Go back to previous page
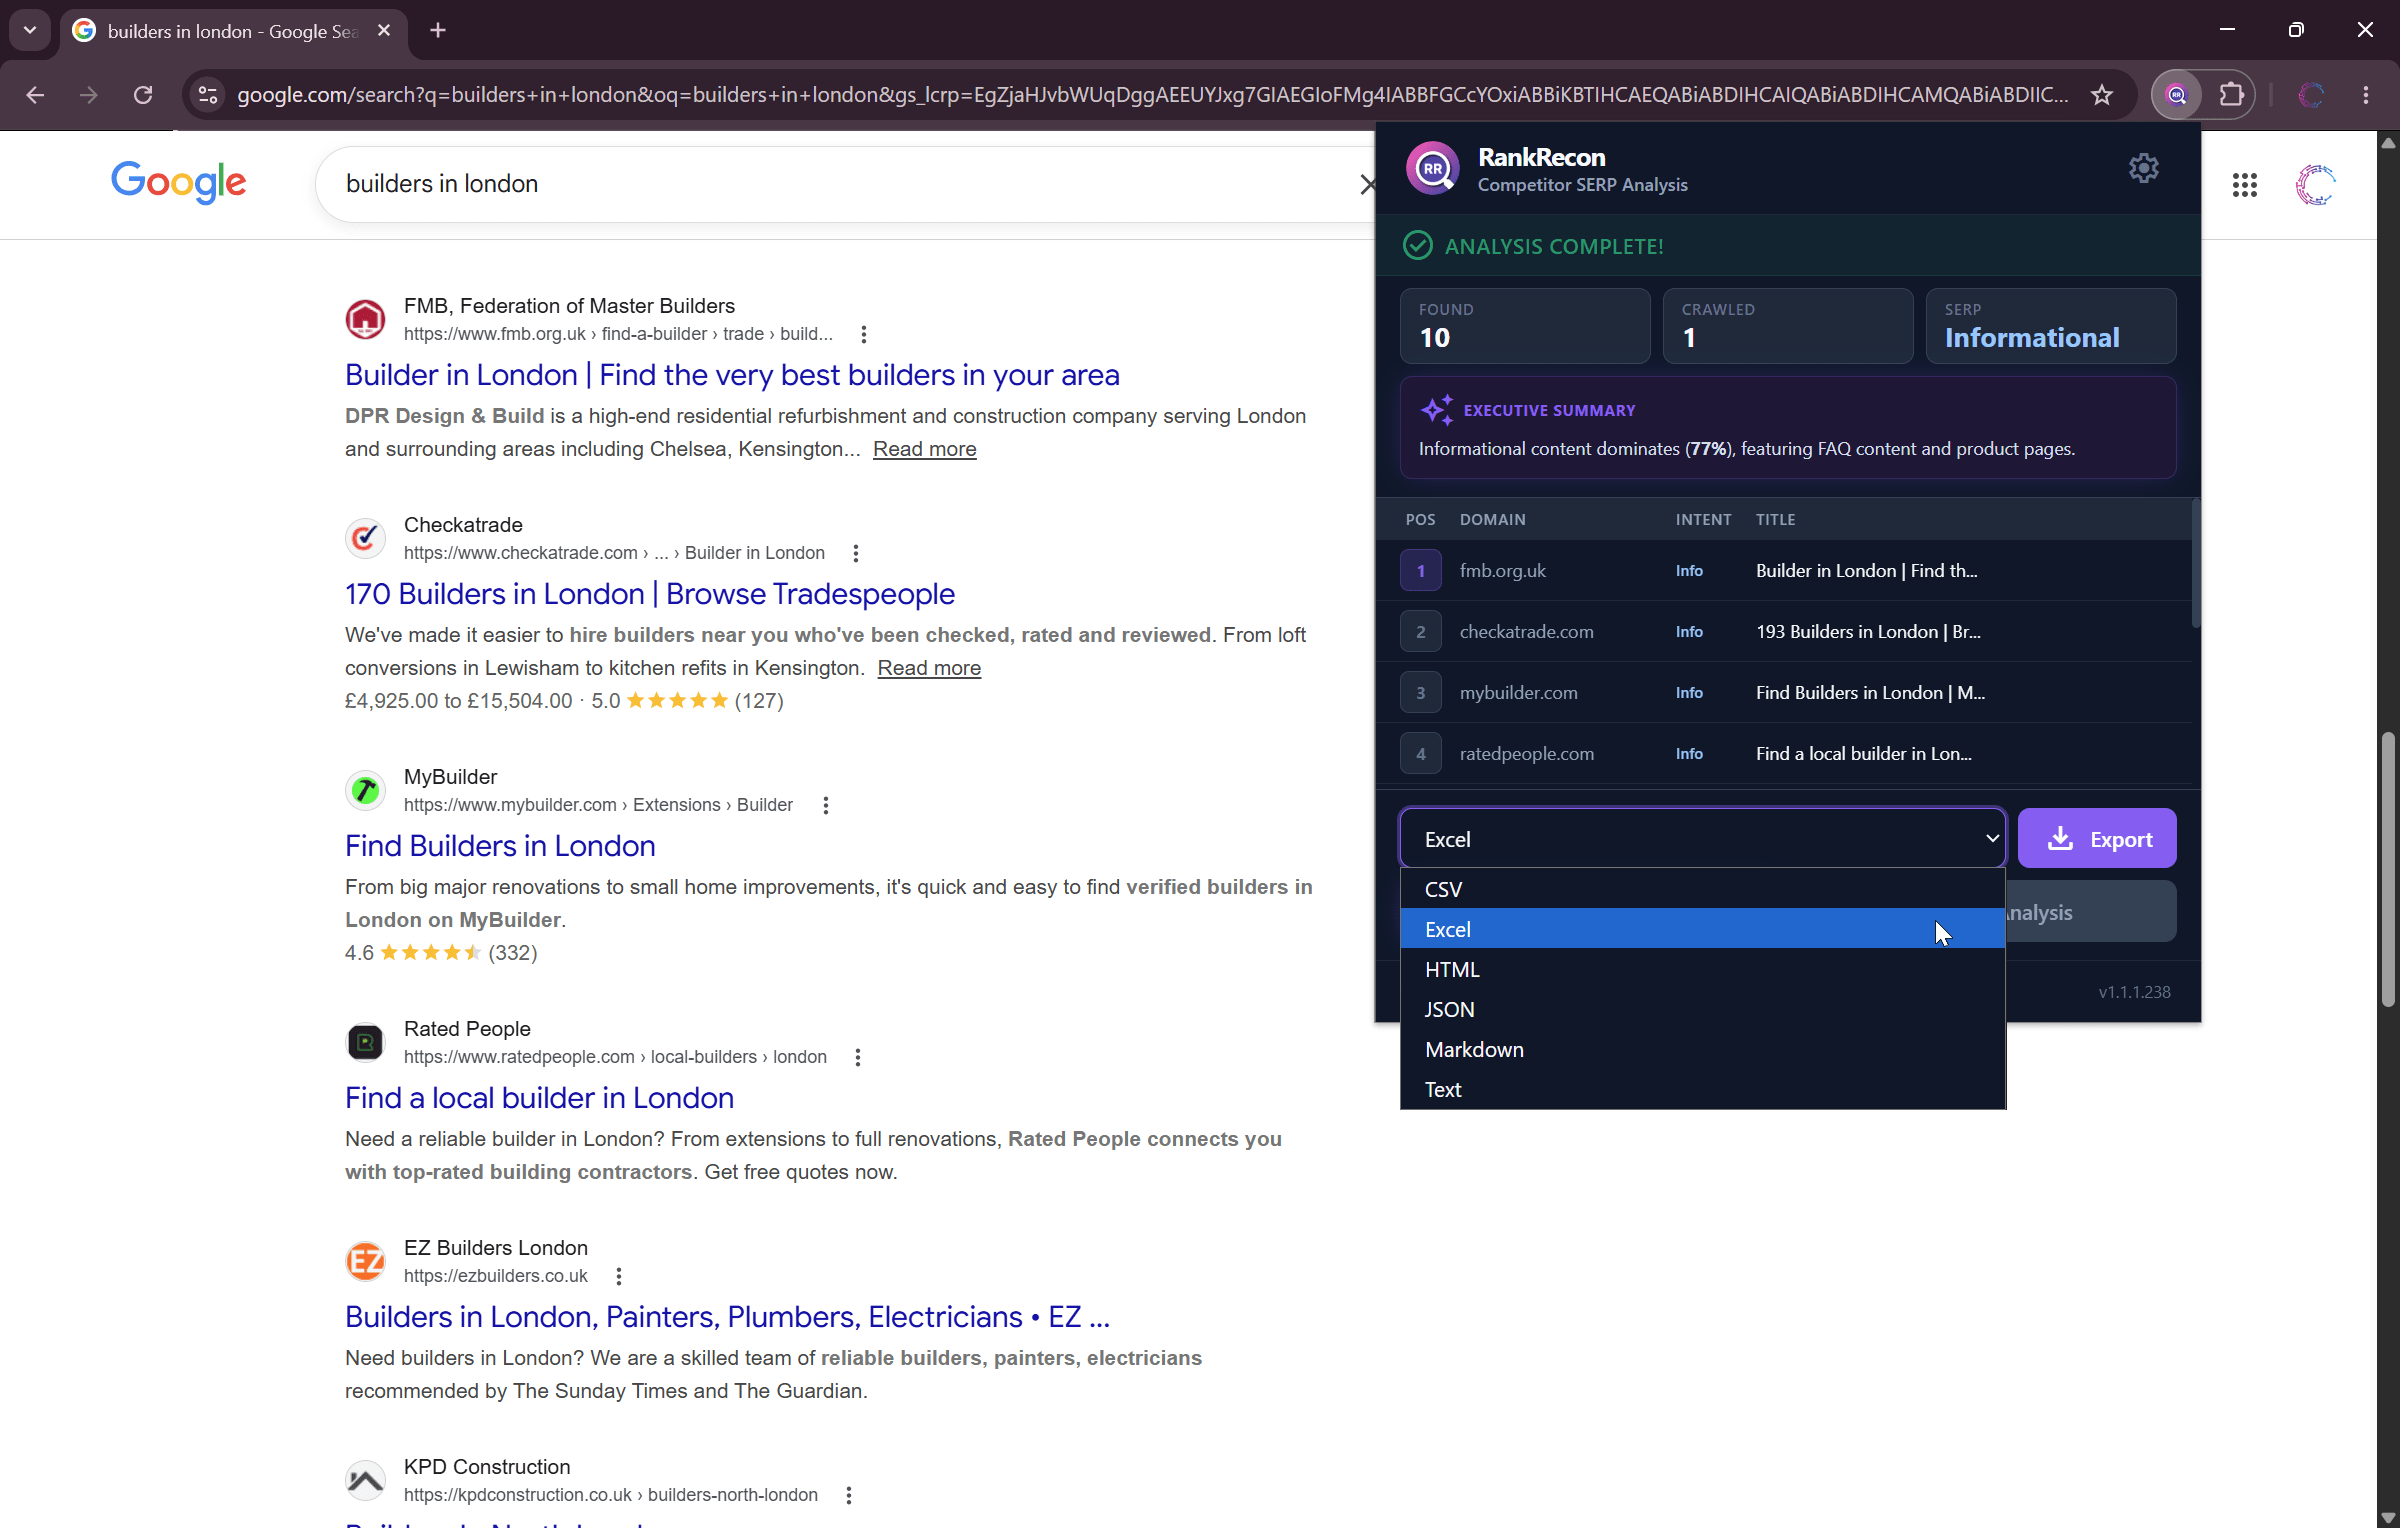2400x1528 pixels. (35, 95)
